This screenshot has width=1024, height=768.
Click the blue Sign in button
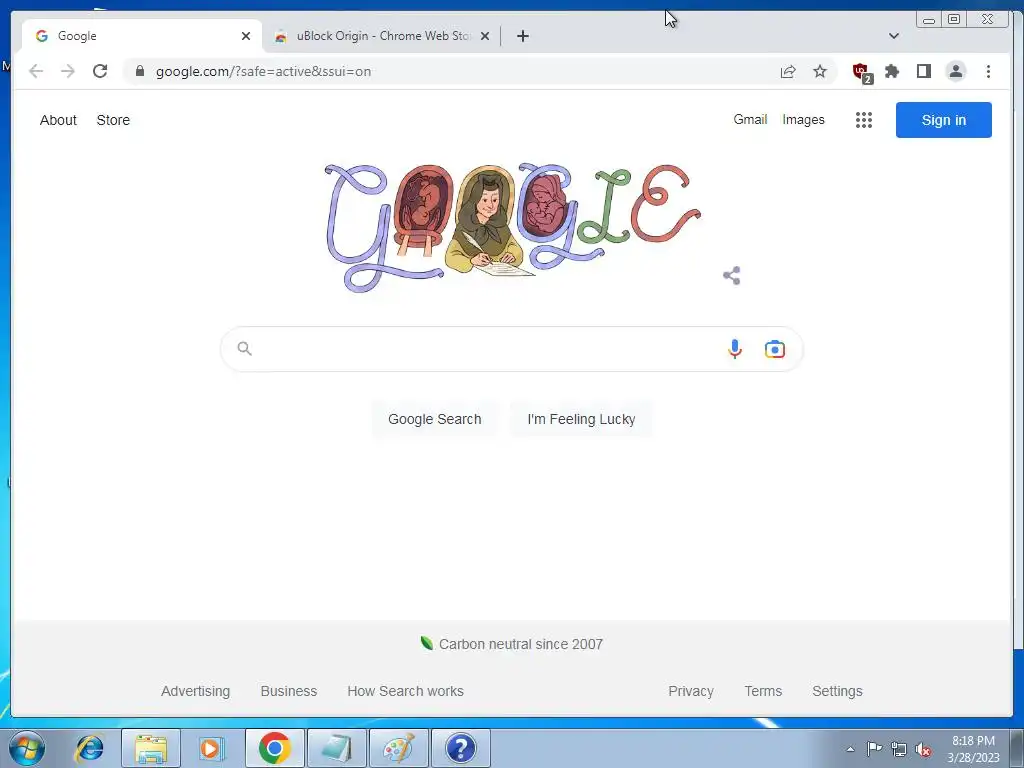point(944,120)
